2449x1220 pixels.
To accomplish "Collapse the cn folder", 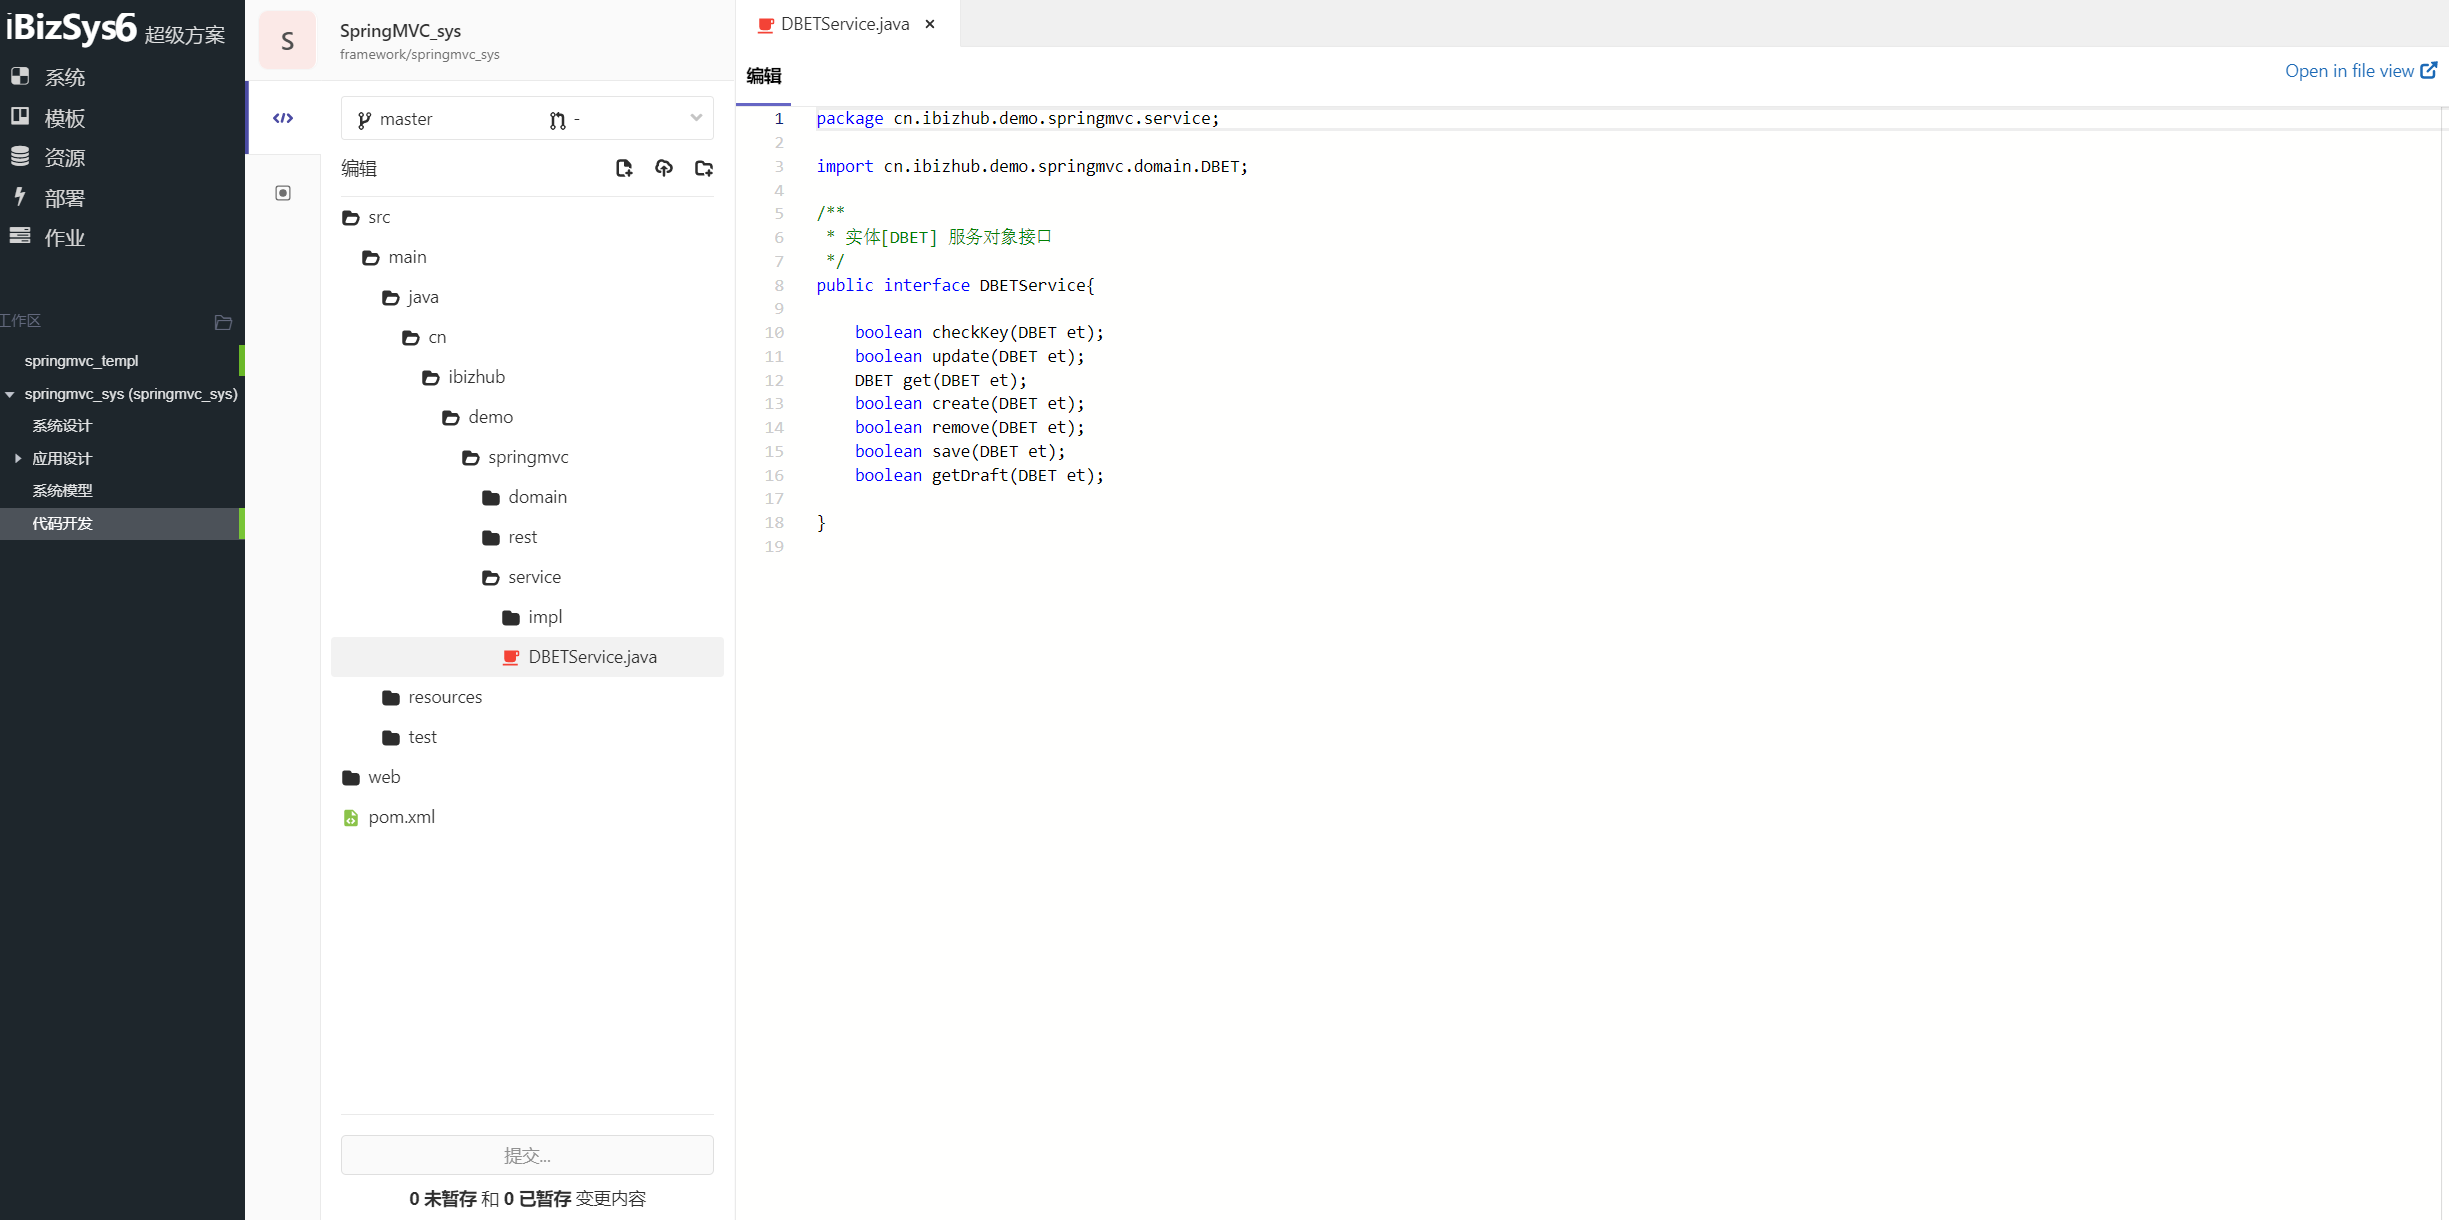I will pos(411,338).
